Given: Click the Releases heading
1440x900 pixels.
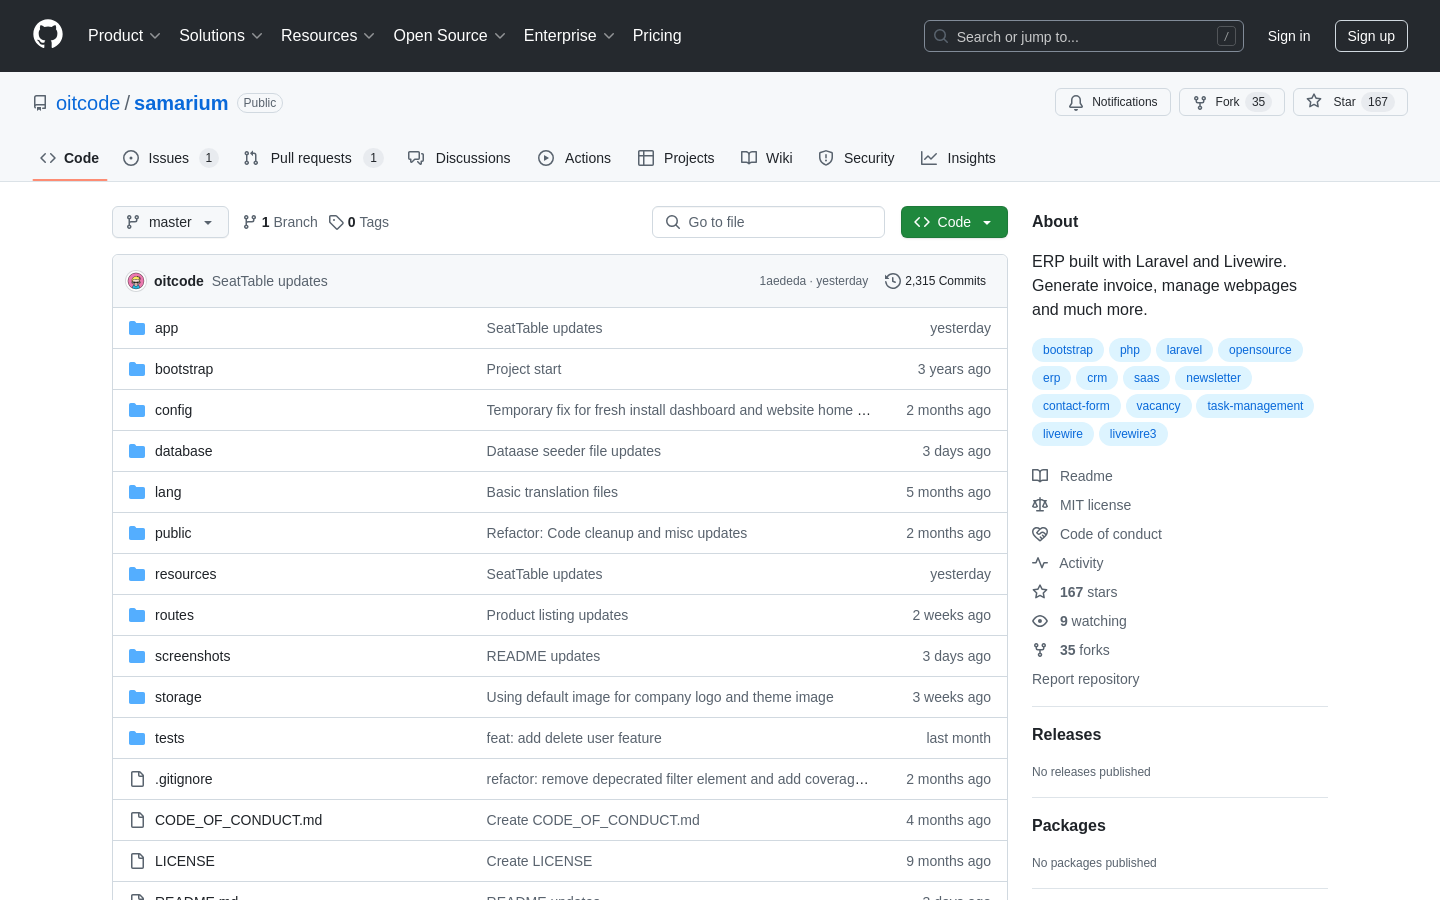Looking at the screenshot, I should tap(1066, 734).
